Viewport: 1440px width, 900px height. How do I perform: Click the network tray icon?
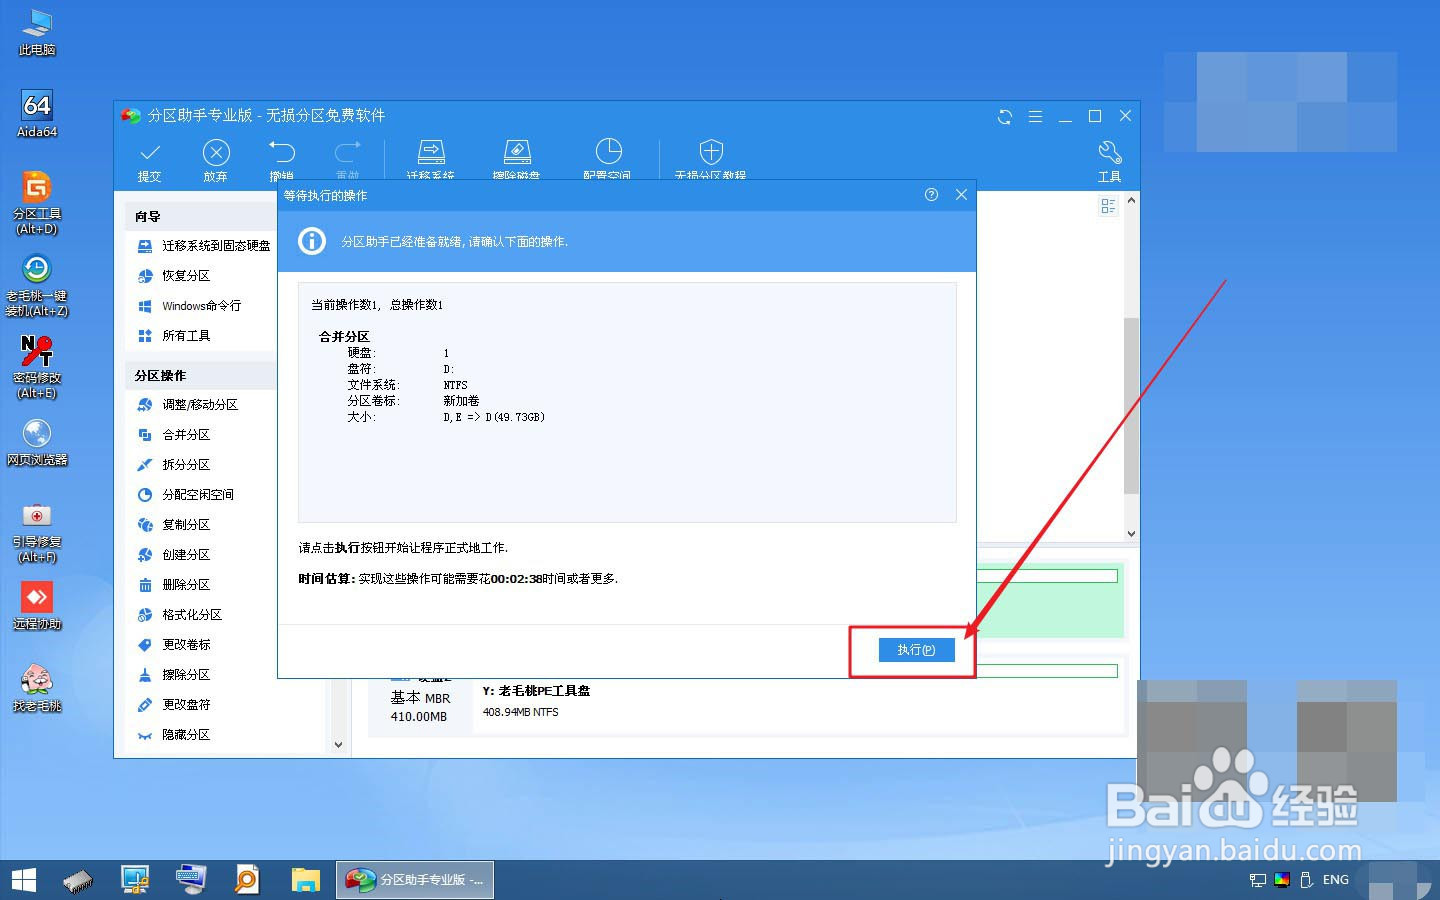1257,880
